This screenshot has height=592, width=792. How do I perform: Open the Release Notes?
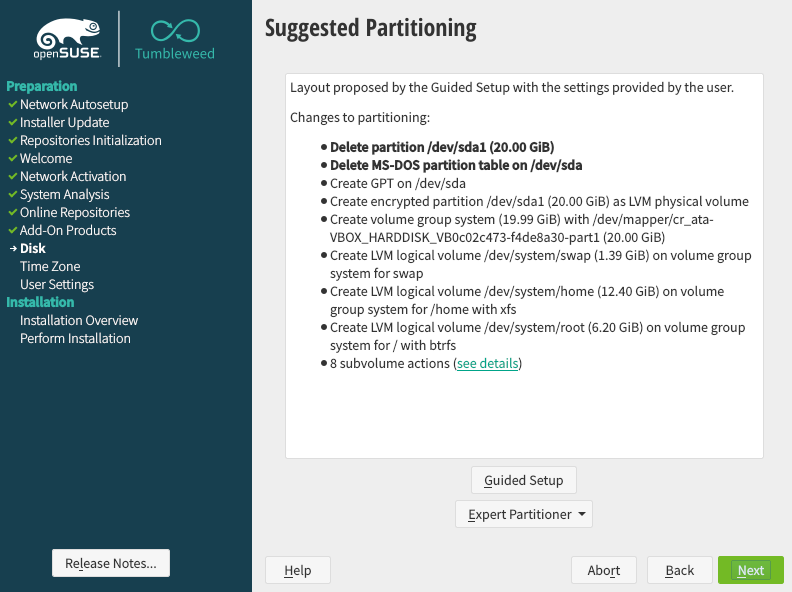tap(111, 563)
